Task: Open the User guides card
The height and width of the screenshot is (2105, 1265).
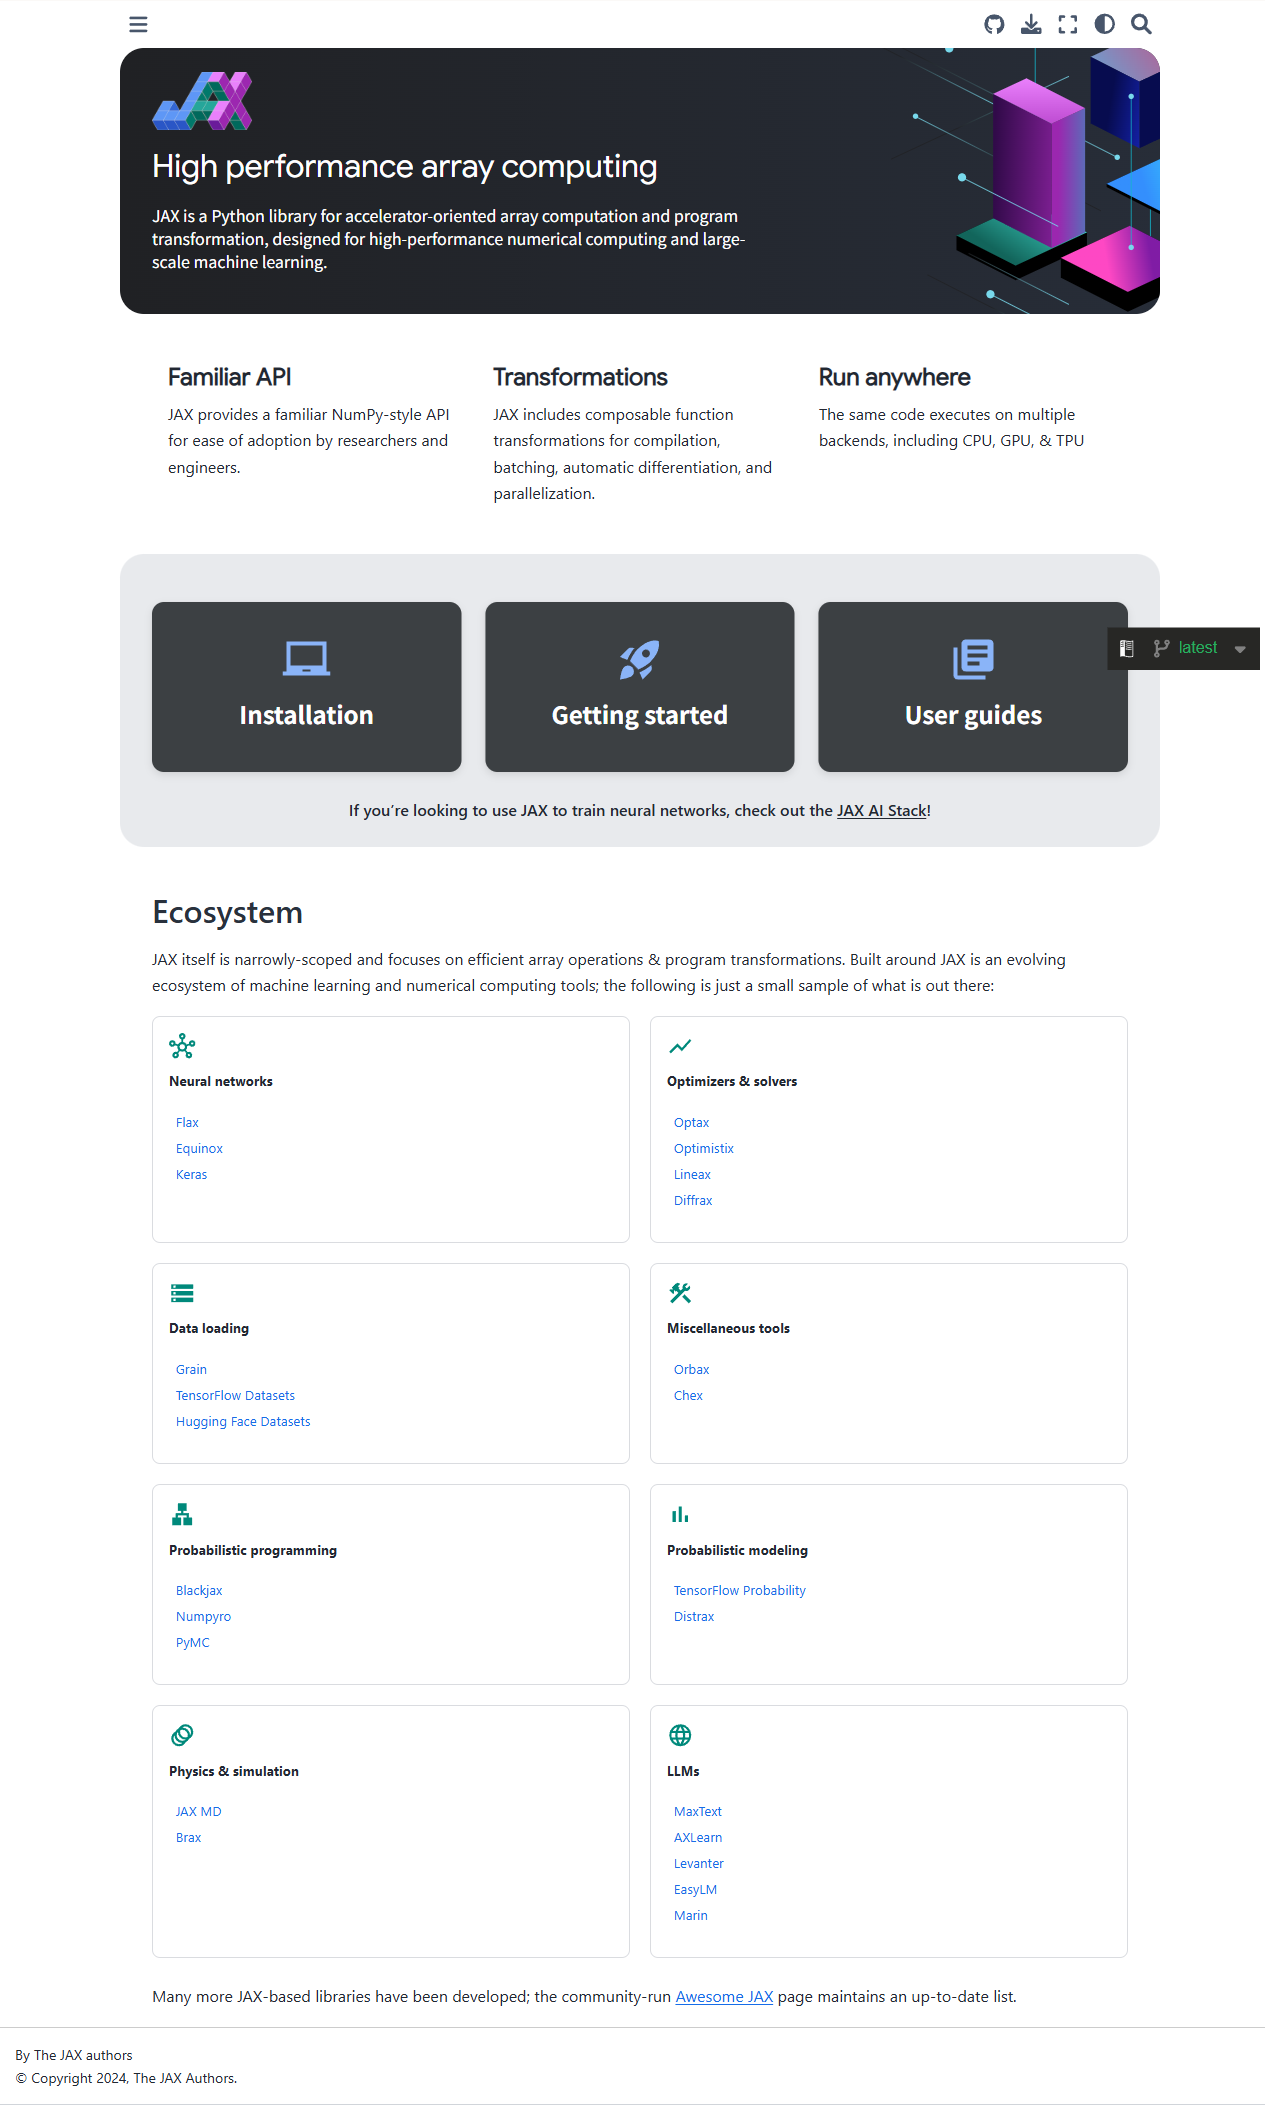Action: (972, 687)
